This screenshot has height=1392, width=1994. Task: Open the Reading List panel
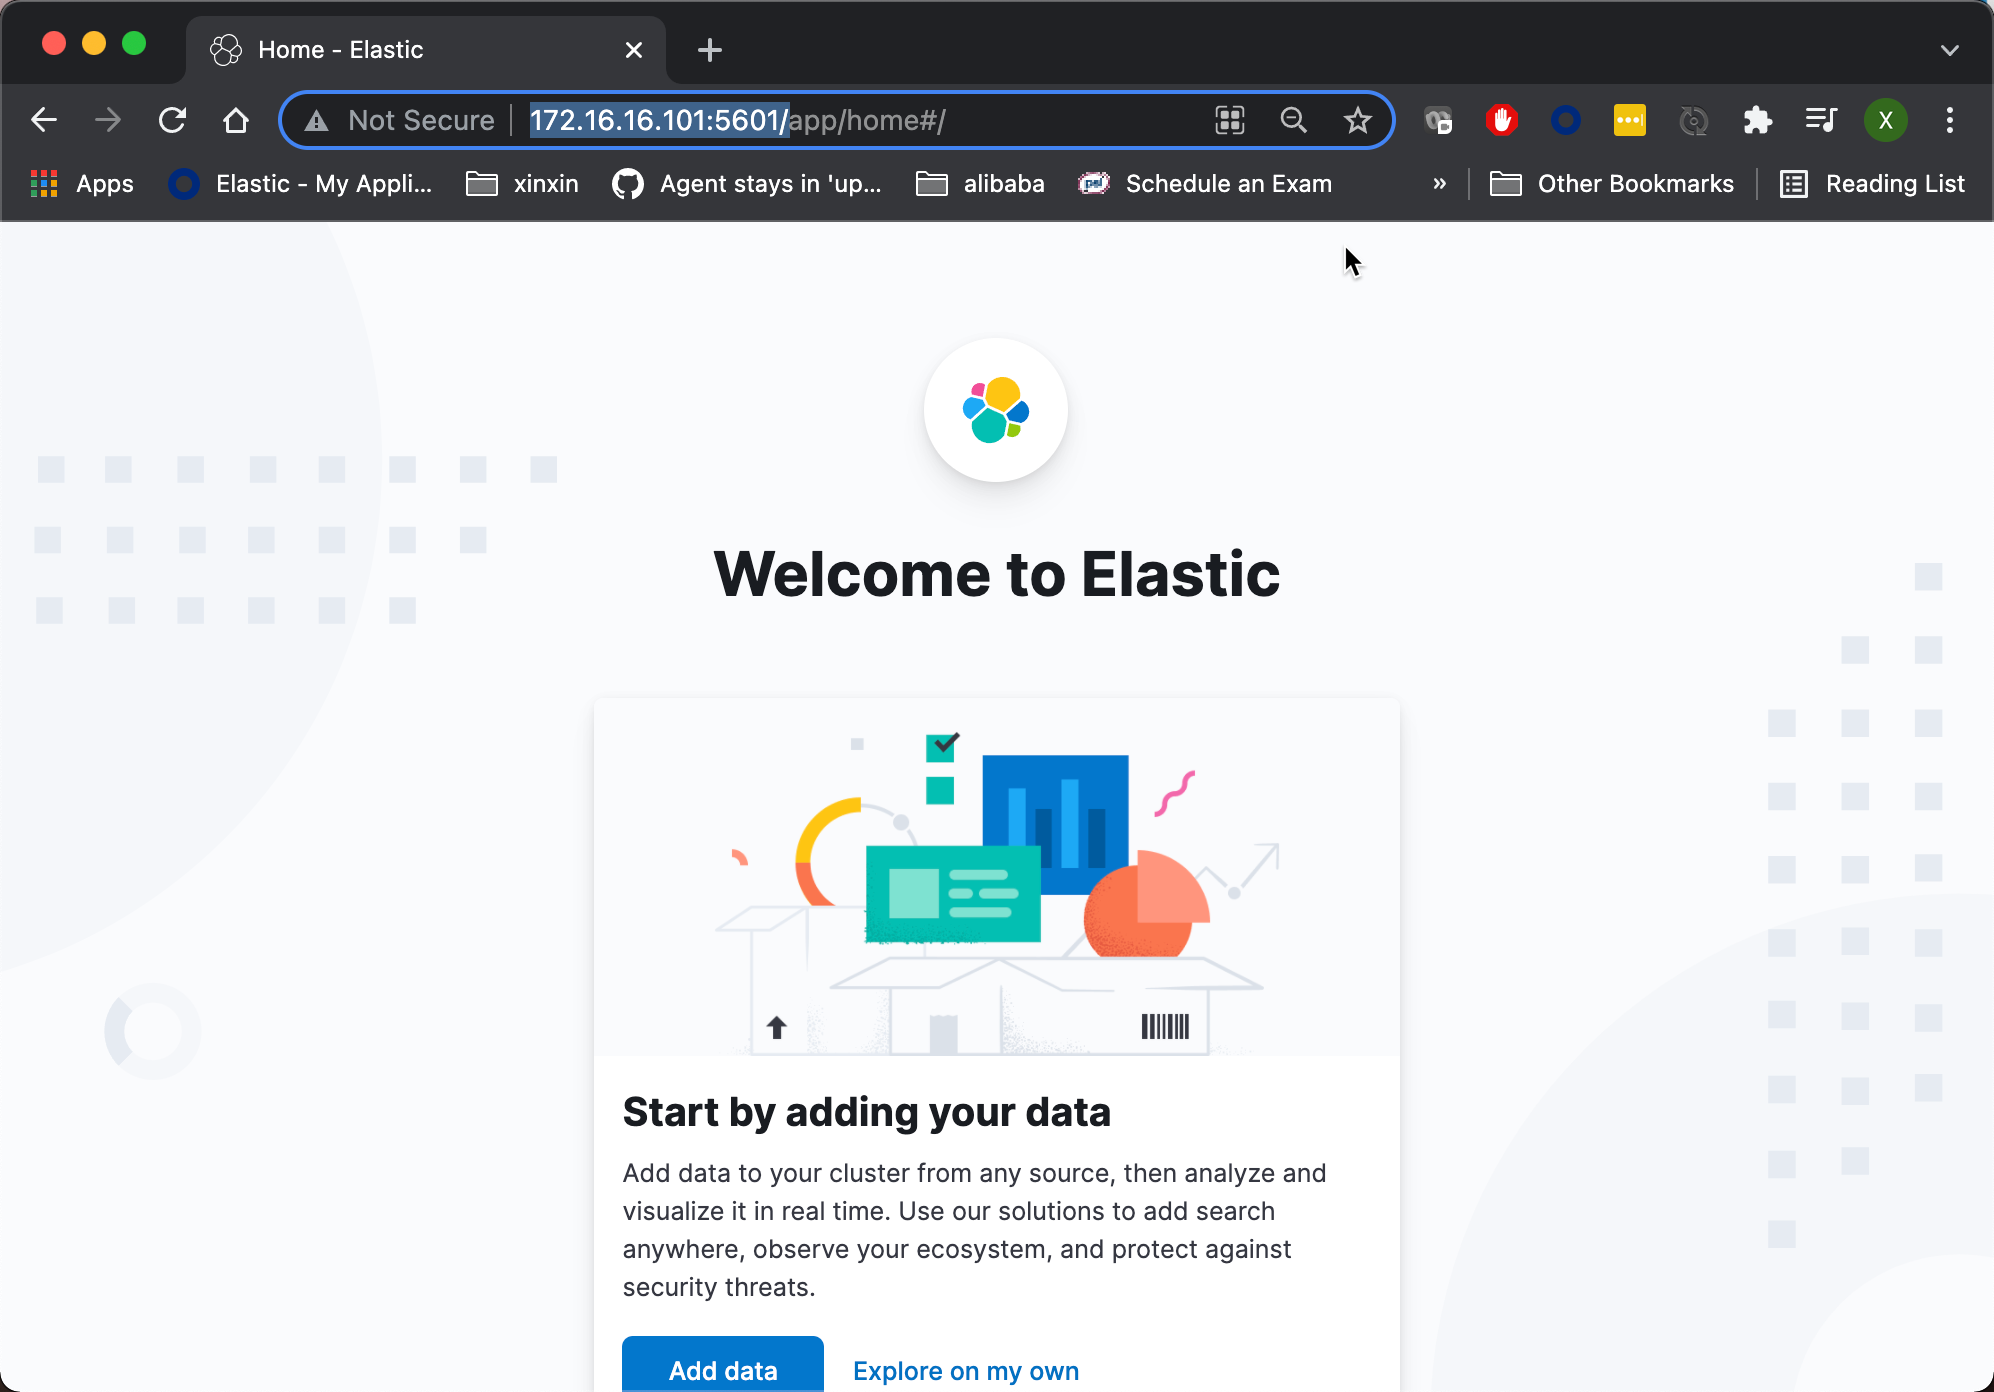1873,184
